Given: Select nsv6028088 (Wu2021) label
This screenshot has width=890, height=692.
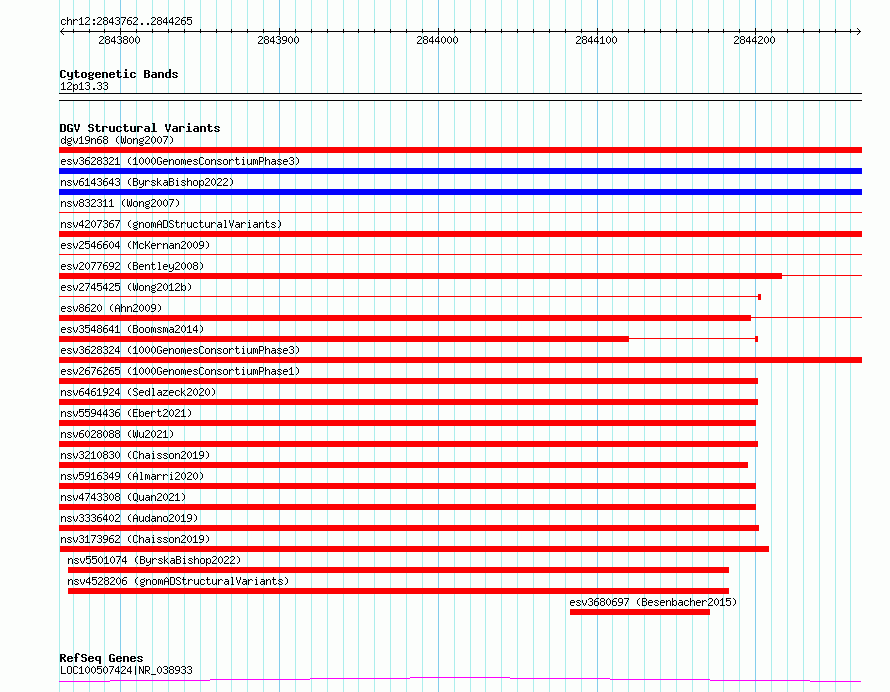Looking at the screenshot, I should click(x=117, y=434).
